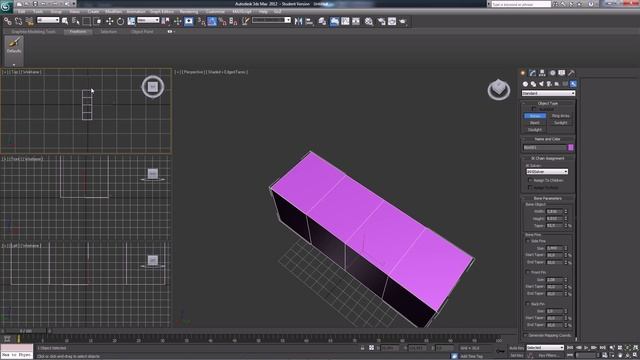Screen dimensions: 640x360
Task: Open the Named Selection Sets dropdown
Action: [271, 20]
